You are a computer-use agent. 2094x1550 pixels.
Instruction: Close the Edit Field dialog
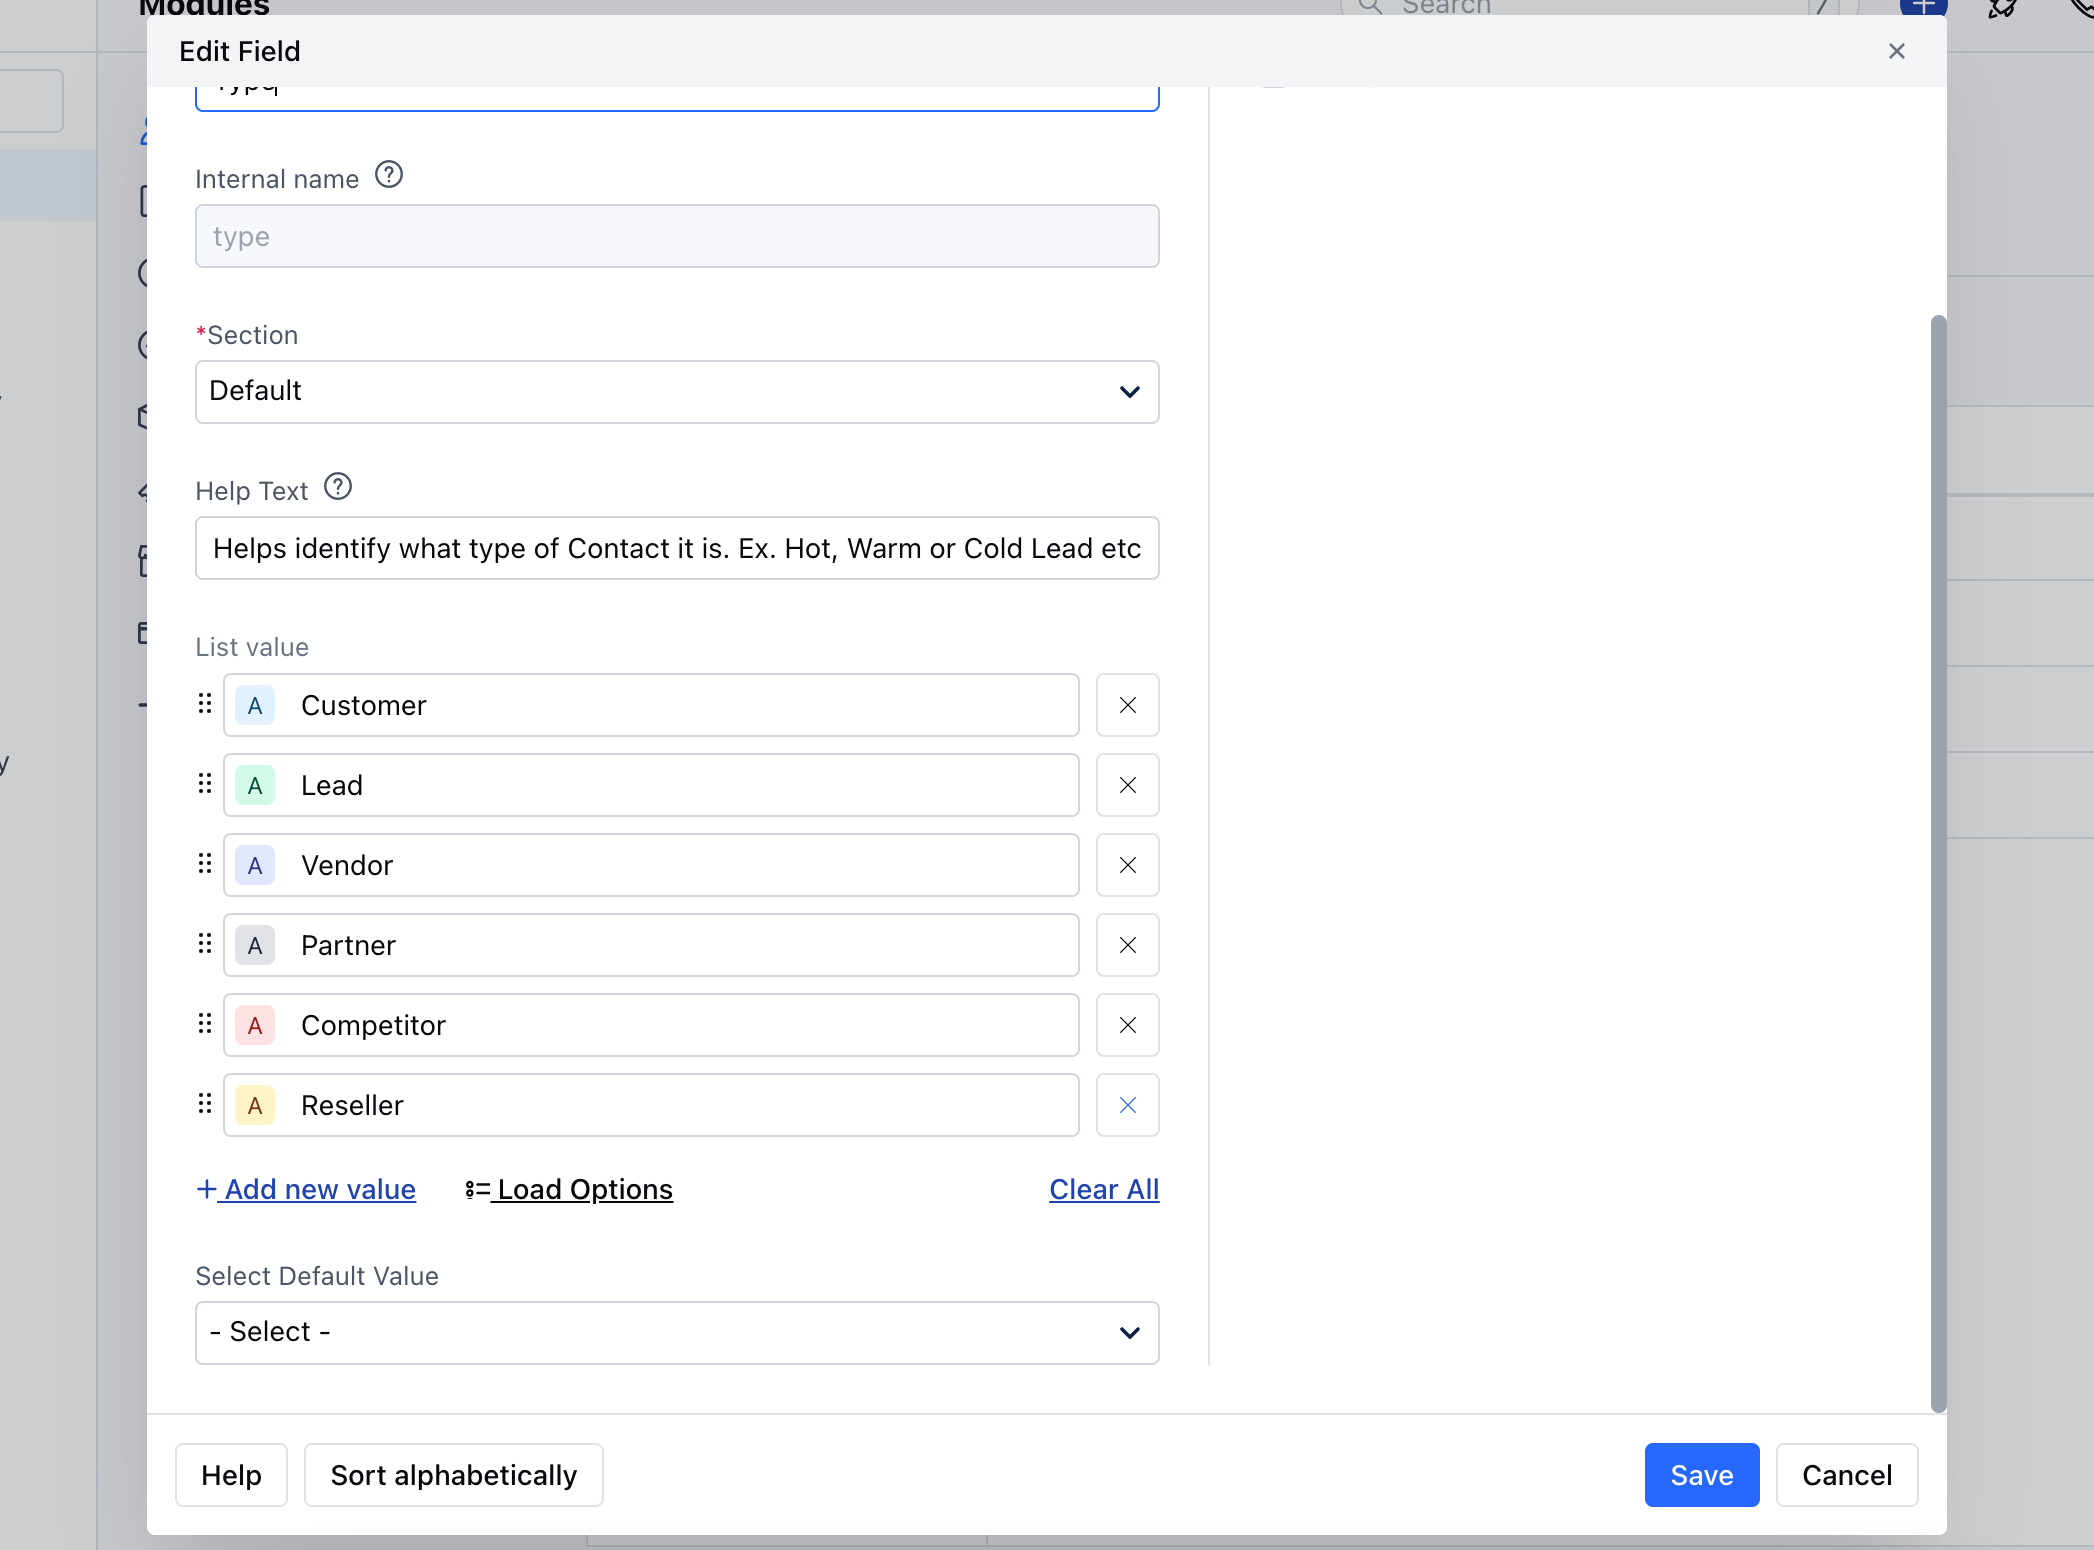pos(1896,51)
